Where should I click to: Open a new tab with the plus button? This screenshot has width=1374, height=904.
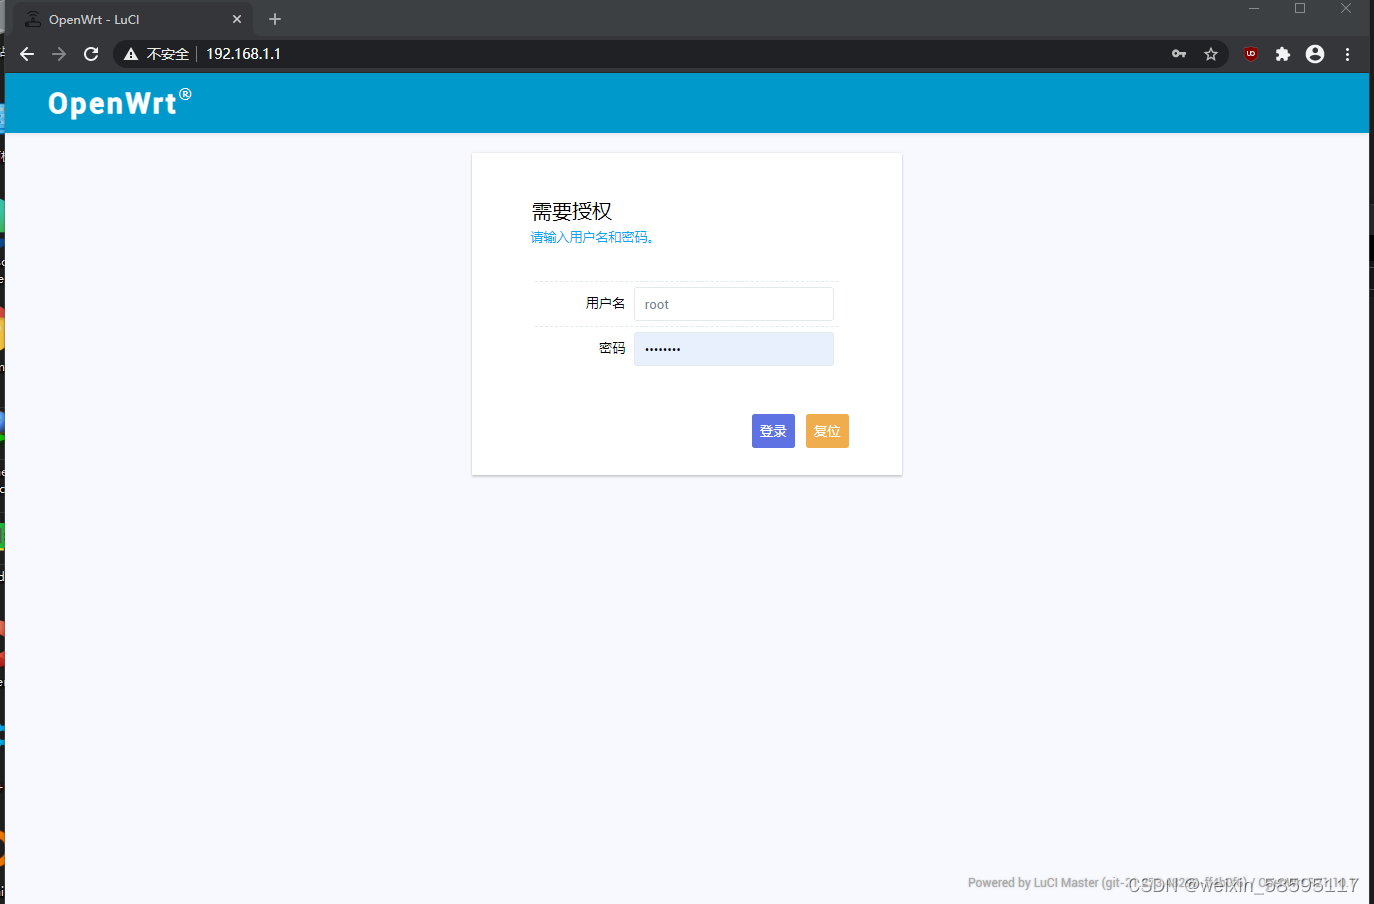(275, 19)
